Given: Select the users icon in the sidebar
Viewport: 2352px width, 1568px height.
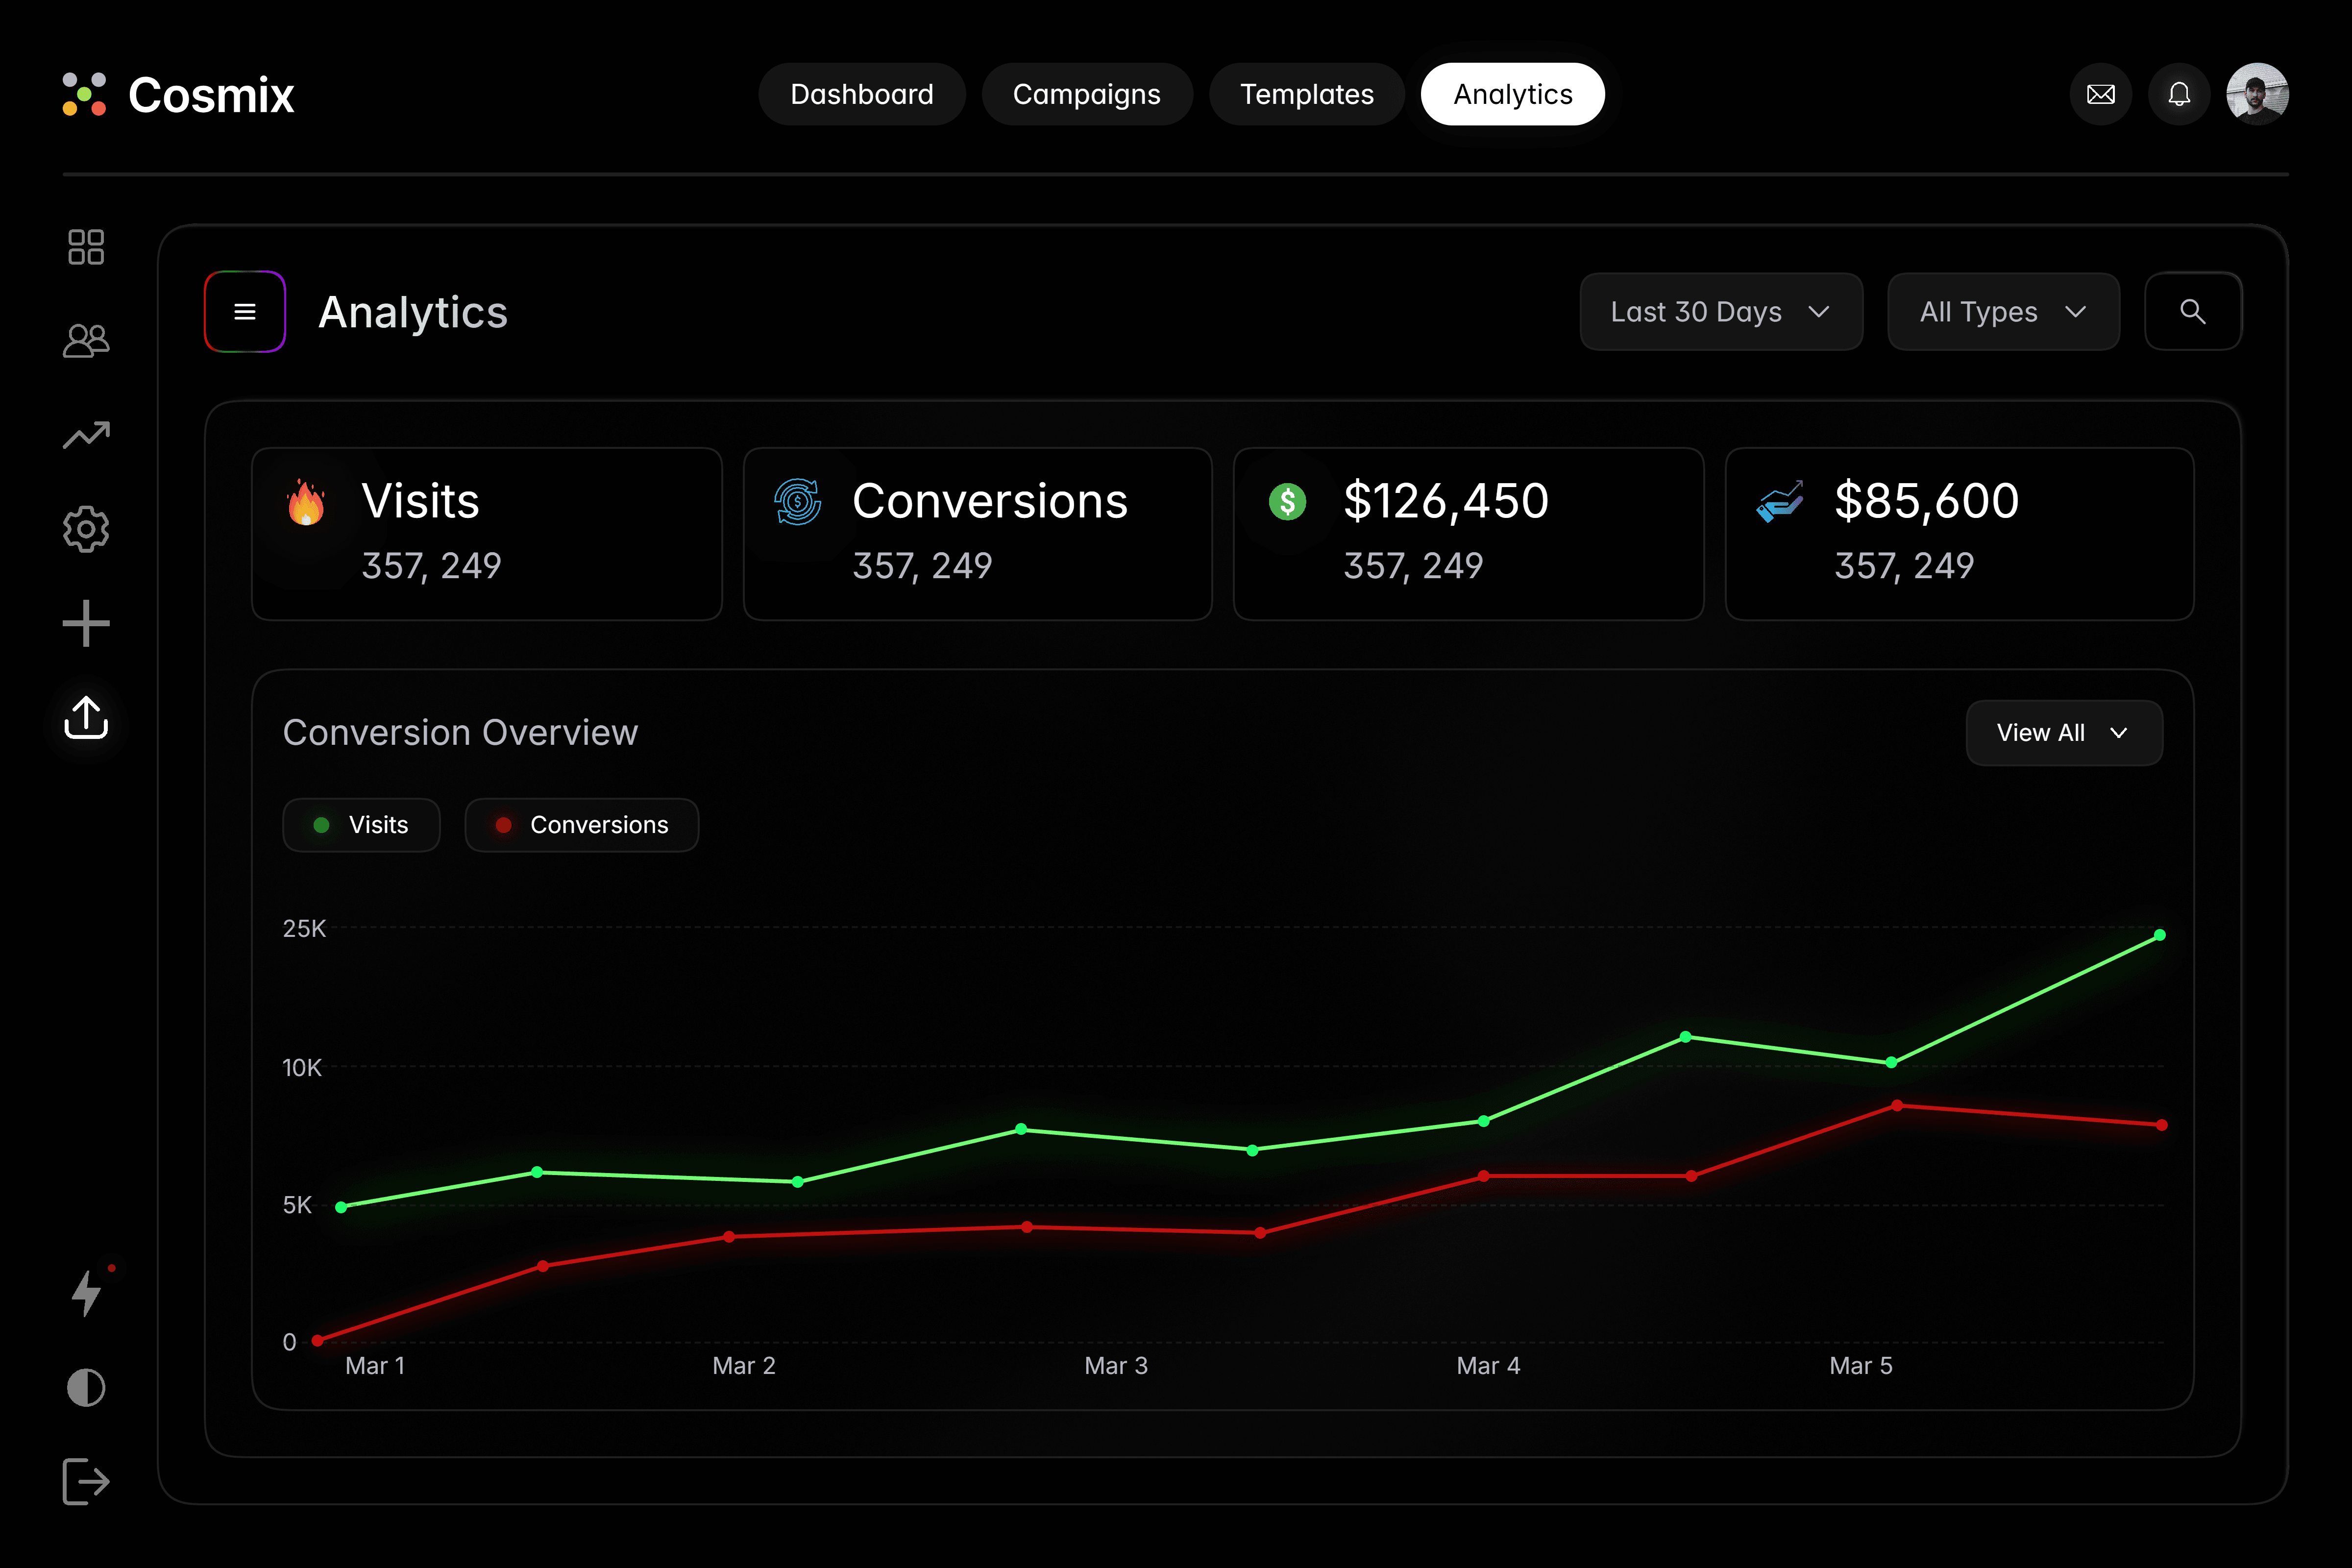Looking at the screenshot, I should coord(86,340).
